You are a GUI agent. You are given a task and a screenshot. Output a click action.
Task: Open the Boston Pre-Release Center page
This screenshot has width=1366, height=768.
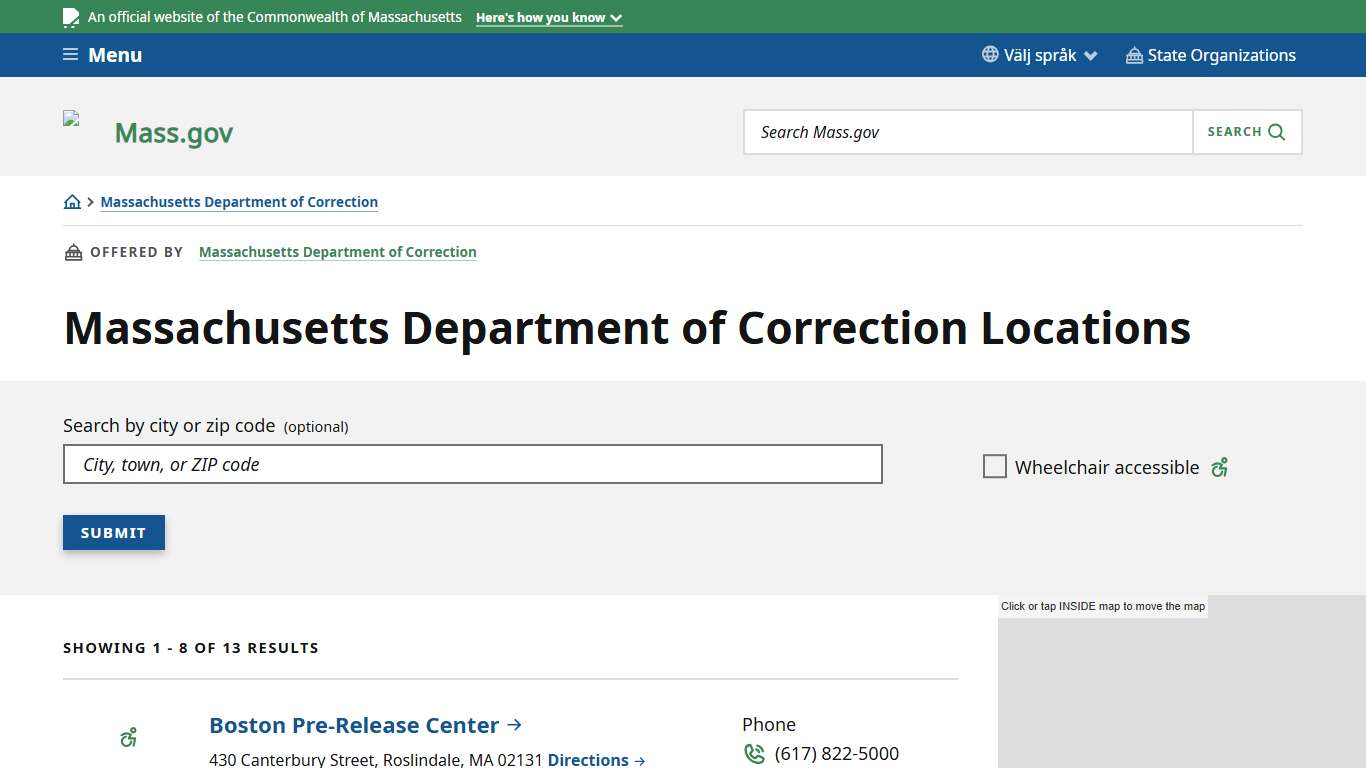click(353, 724)
